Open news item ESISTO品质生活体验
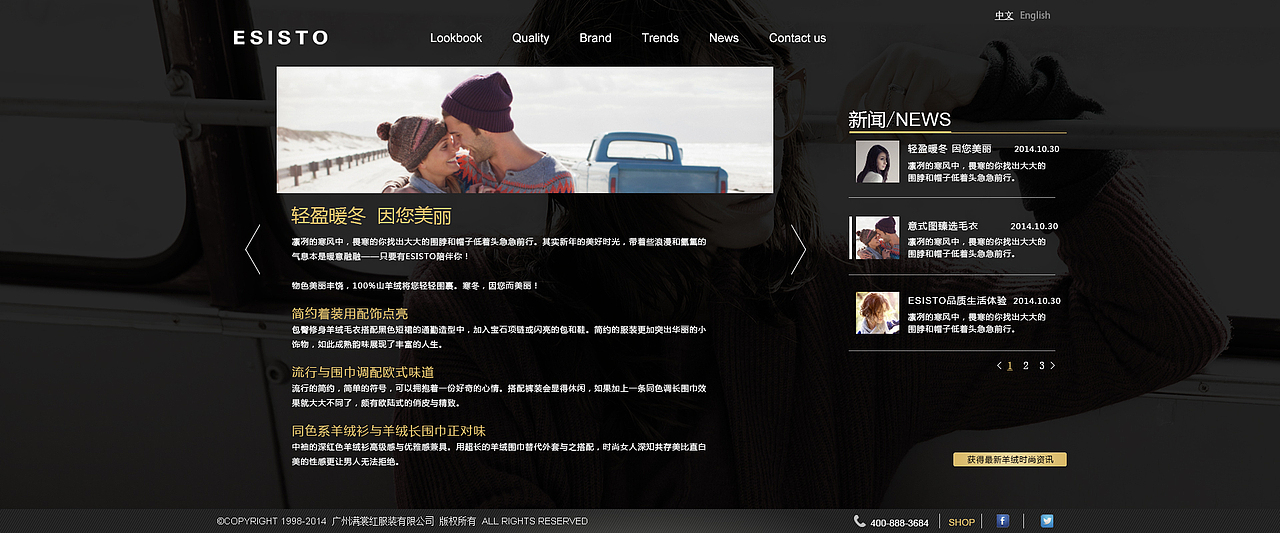This screenshot has height=533, width=1280. point(957,300)
